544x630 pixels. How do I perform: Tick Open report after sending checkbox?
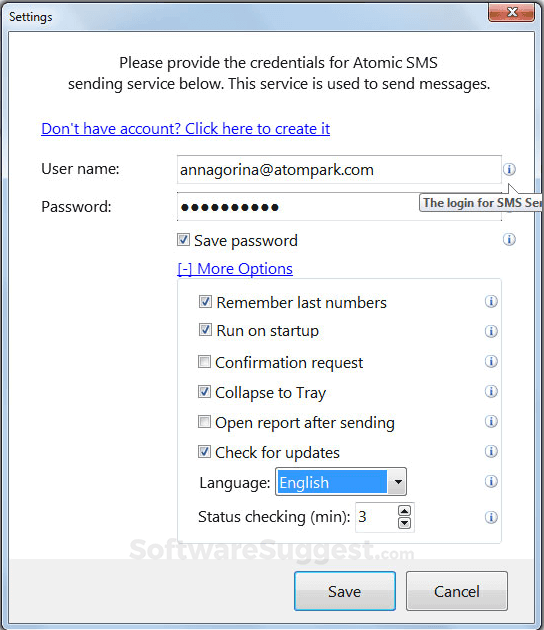pos(205,422)
